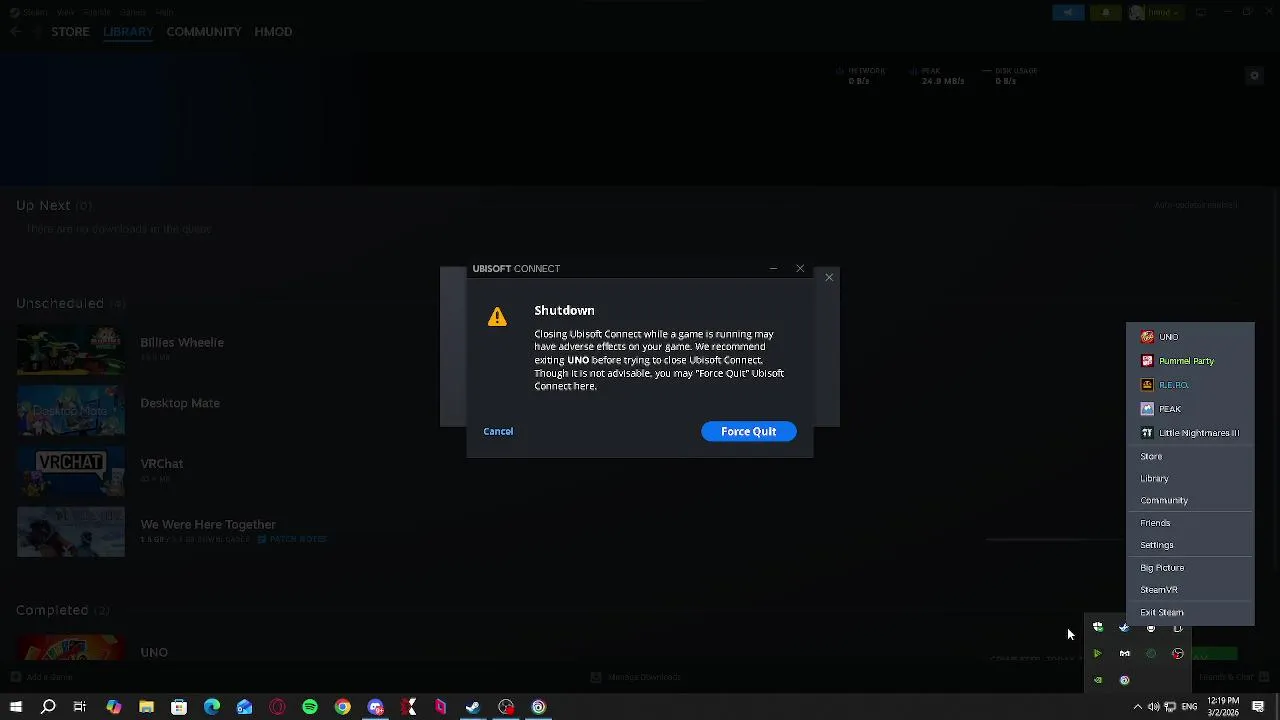The image size is (1280, 720).
Task: Switch to Steam STORE tab
Action: click(x=71, y=32)
